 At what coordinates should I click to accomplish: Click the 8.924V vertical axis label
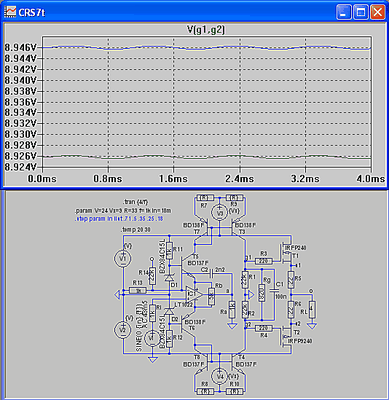[x=20, y=166]
